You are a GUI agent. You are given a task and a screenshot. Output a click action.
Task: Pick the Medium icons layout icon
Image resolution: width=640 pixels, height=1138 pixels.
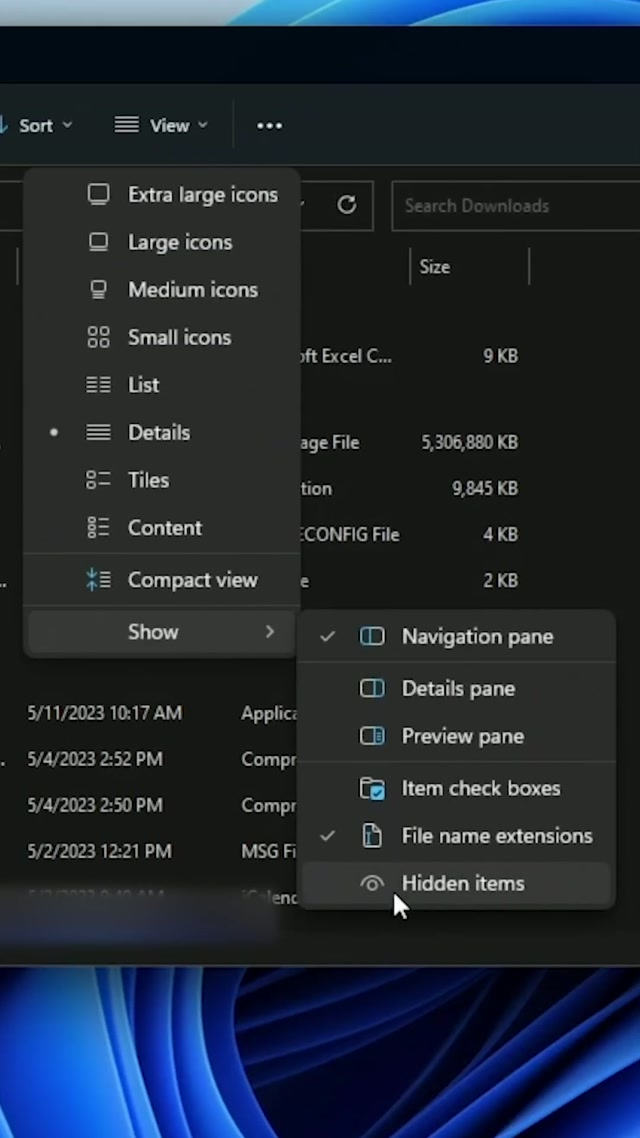98,290
